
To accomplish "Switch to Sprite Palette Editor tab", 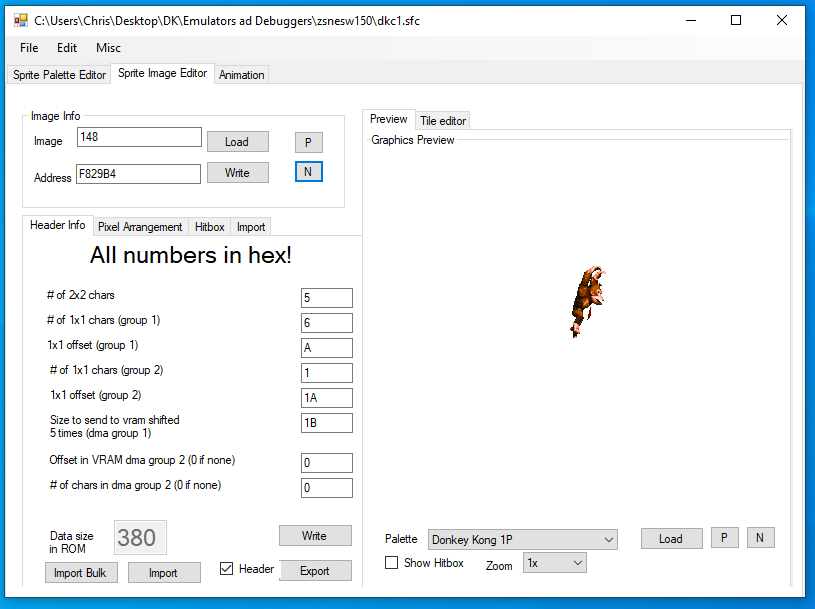I will [59, 75].
